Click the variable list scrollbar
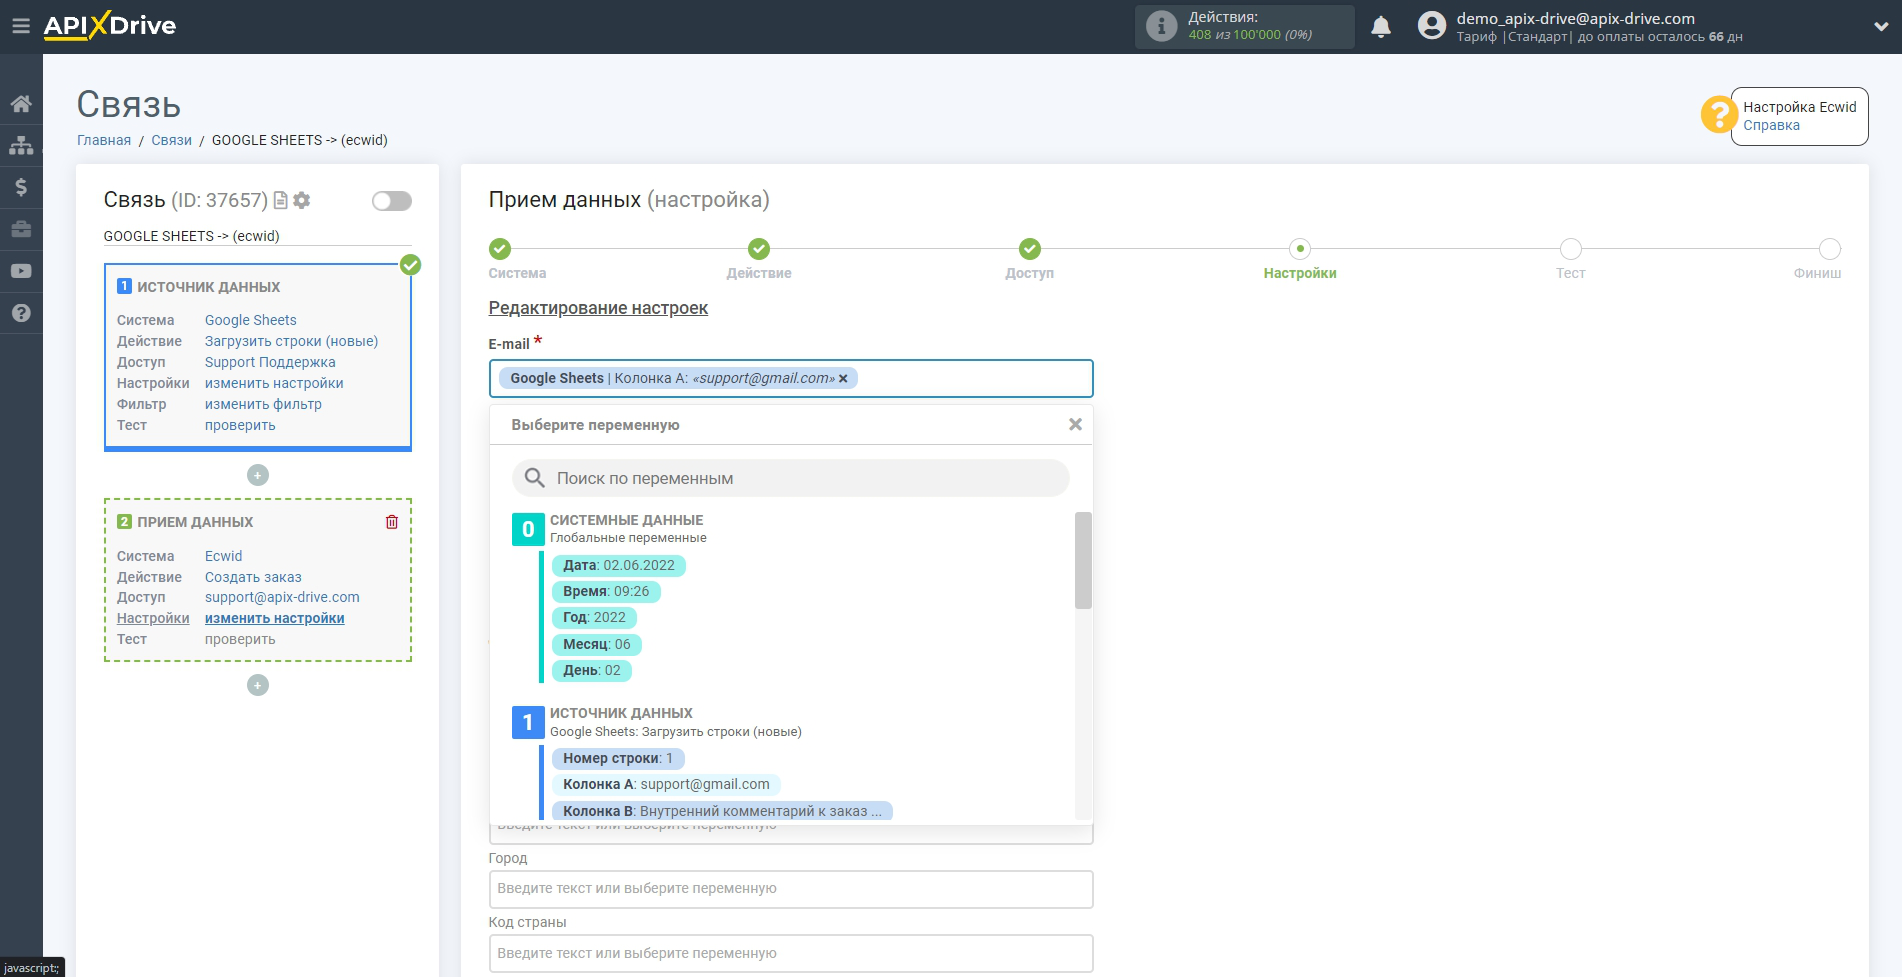The height and width of the screenshot is (977, 1902). tap(1083, 560)
